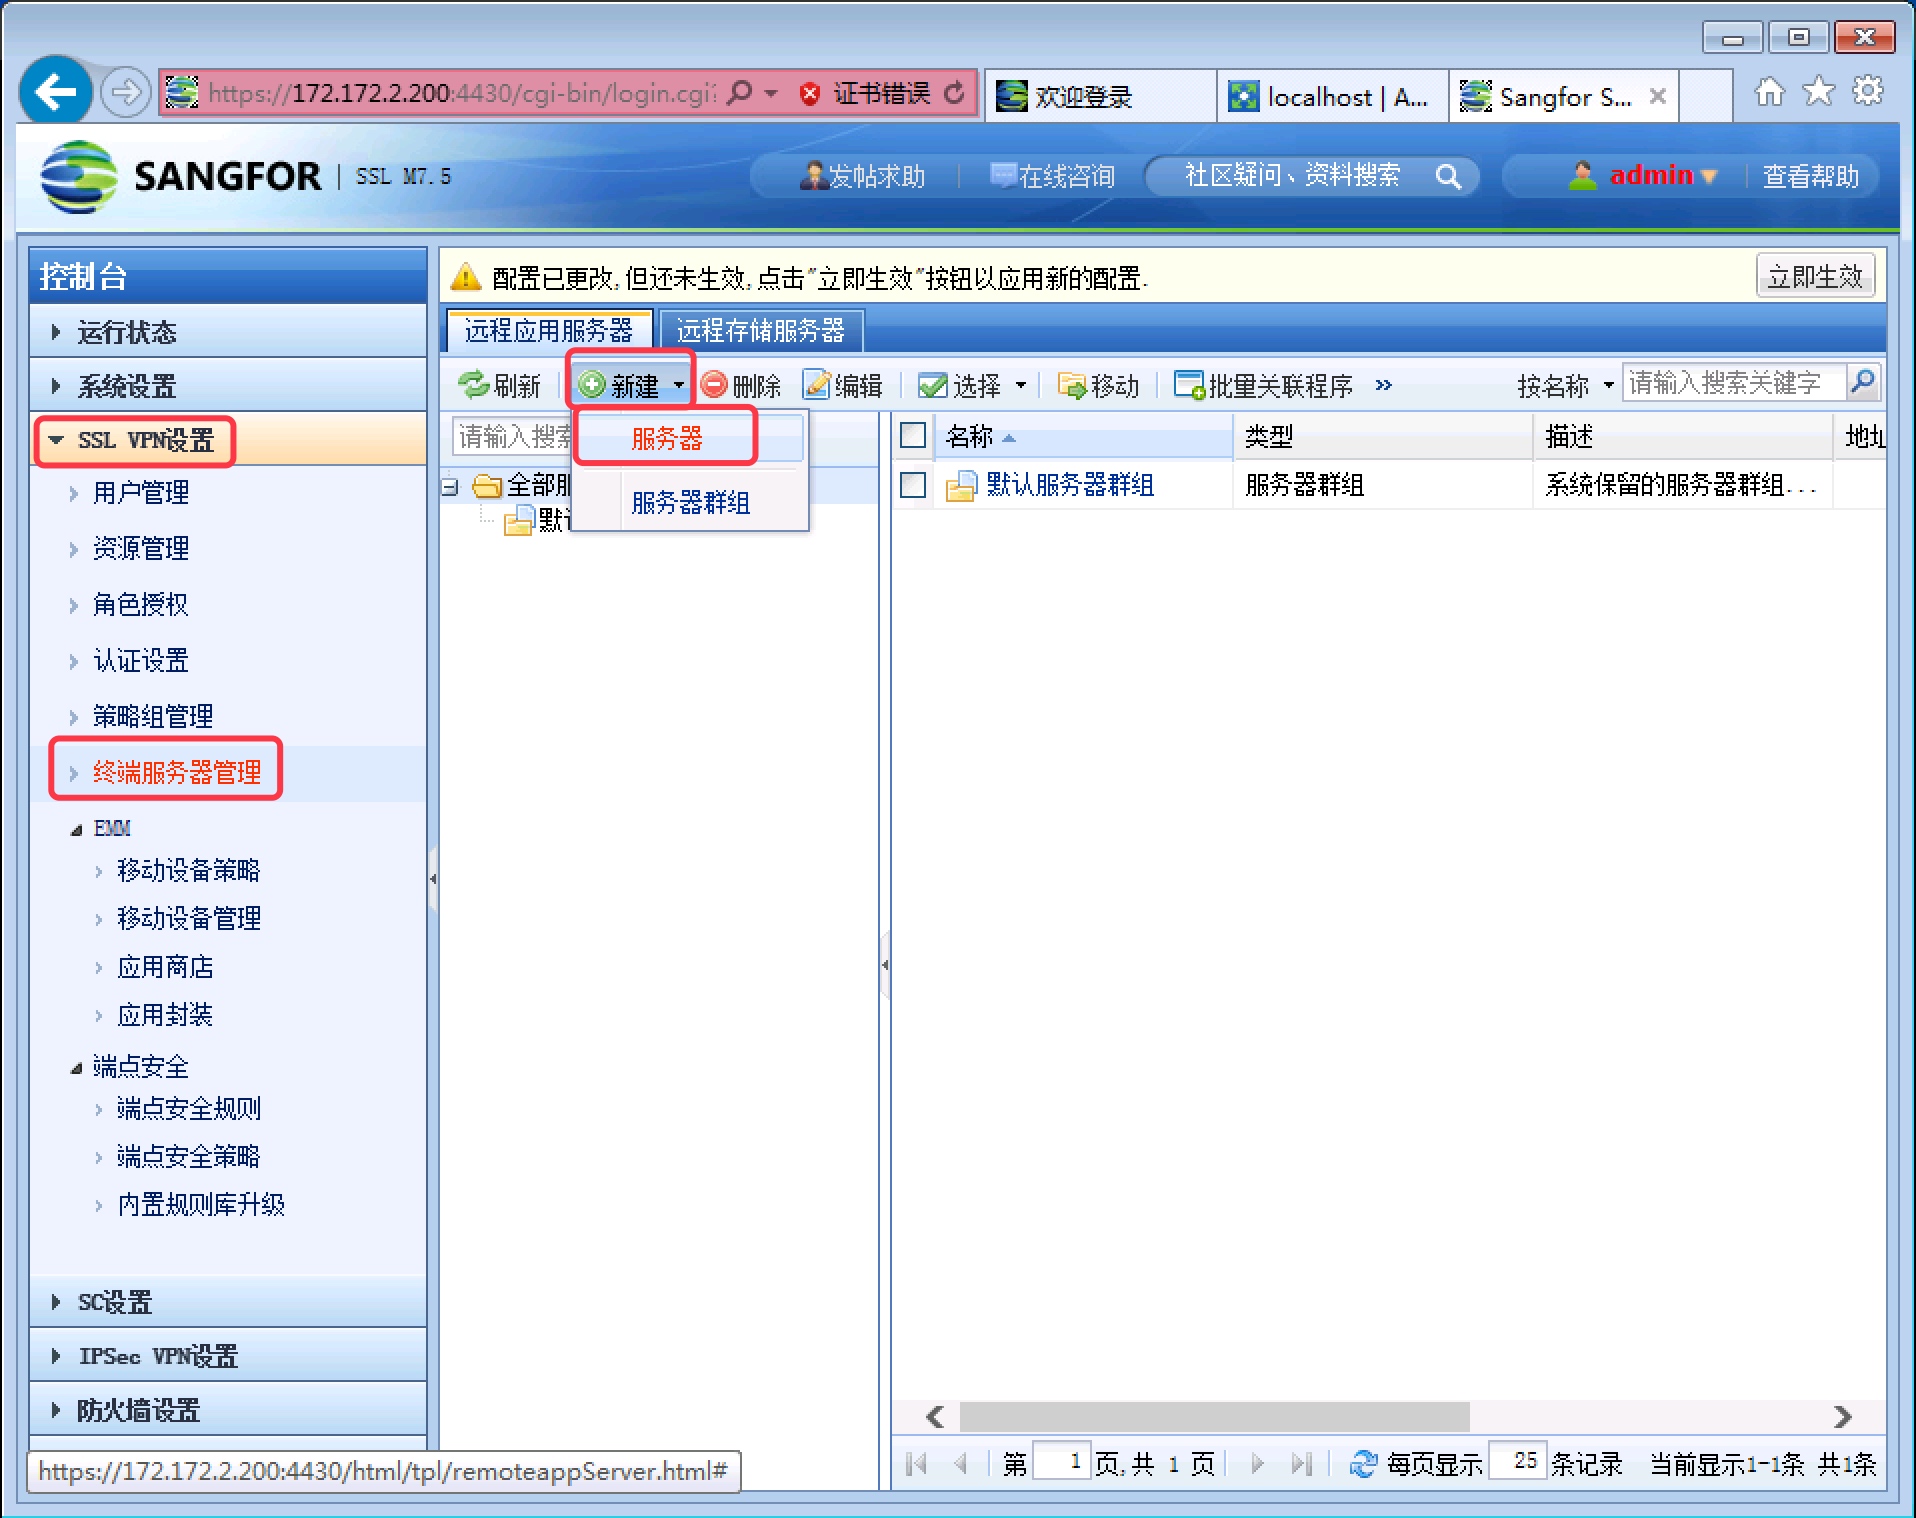Open 用户管理 in the sidebar
Image resolution: width=1916 pixels, height=1518 pixels.
141,492
